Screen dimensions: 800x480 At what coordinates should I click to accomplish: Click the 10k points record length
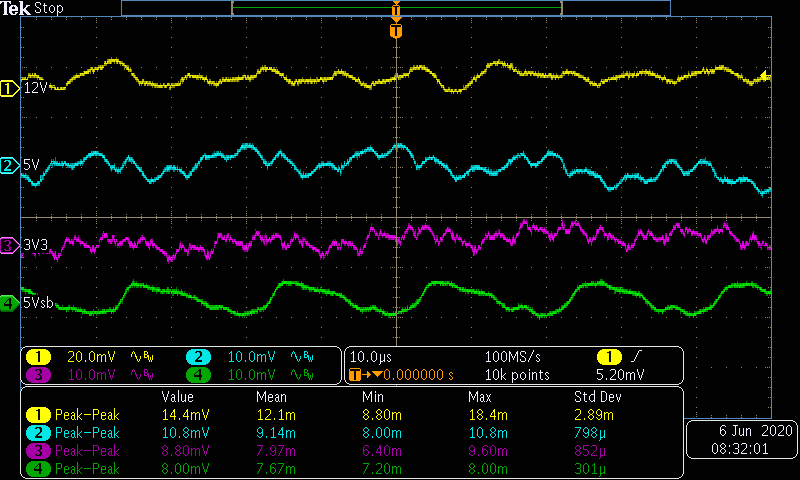click(517, 375)
